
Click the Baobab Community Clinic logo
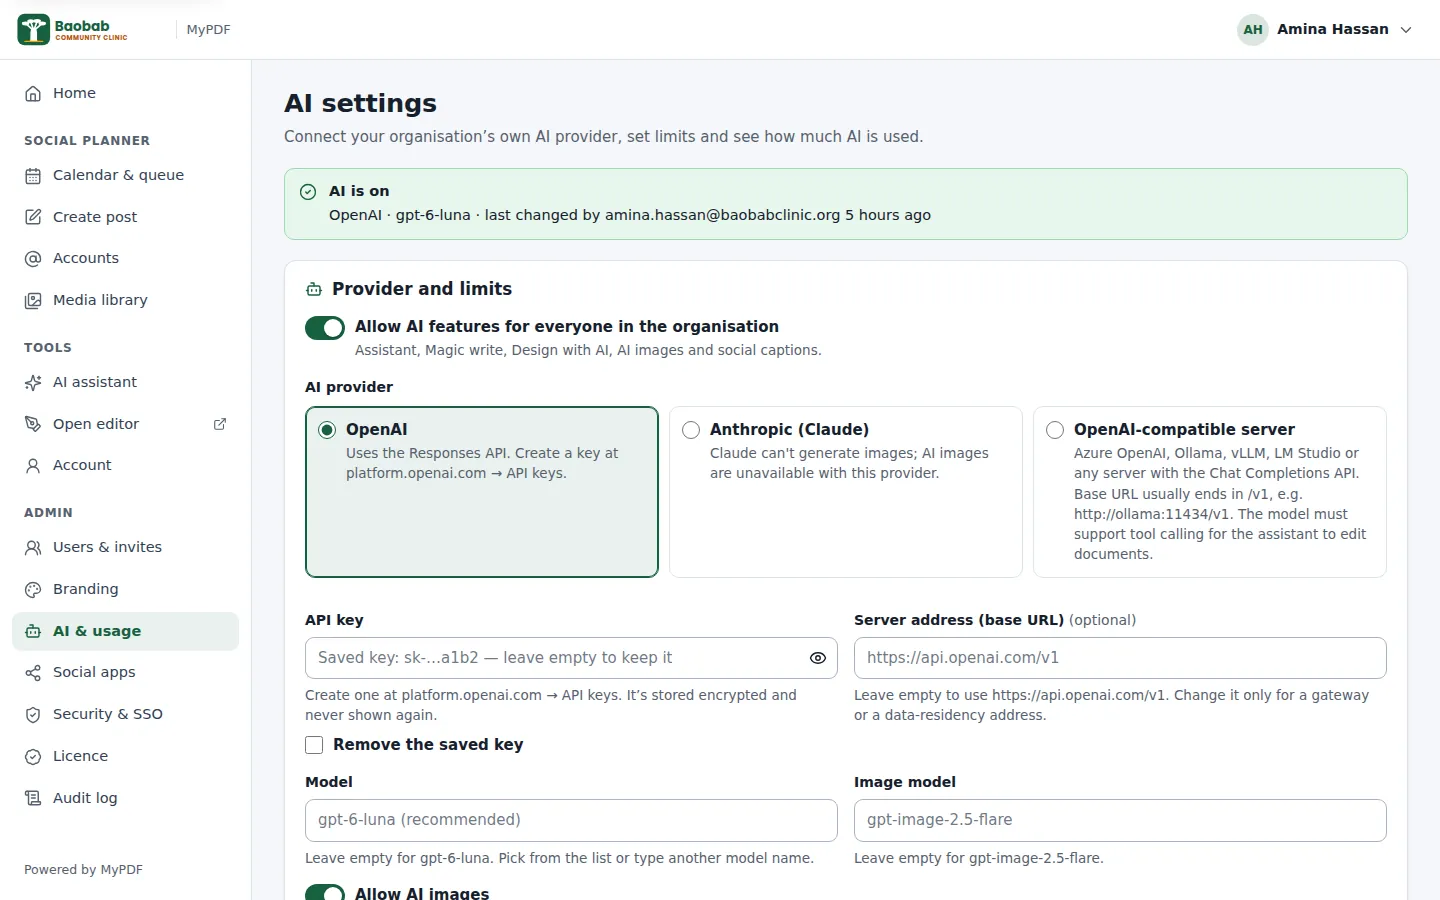pyautogui.click(x=73, y=30)
